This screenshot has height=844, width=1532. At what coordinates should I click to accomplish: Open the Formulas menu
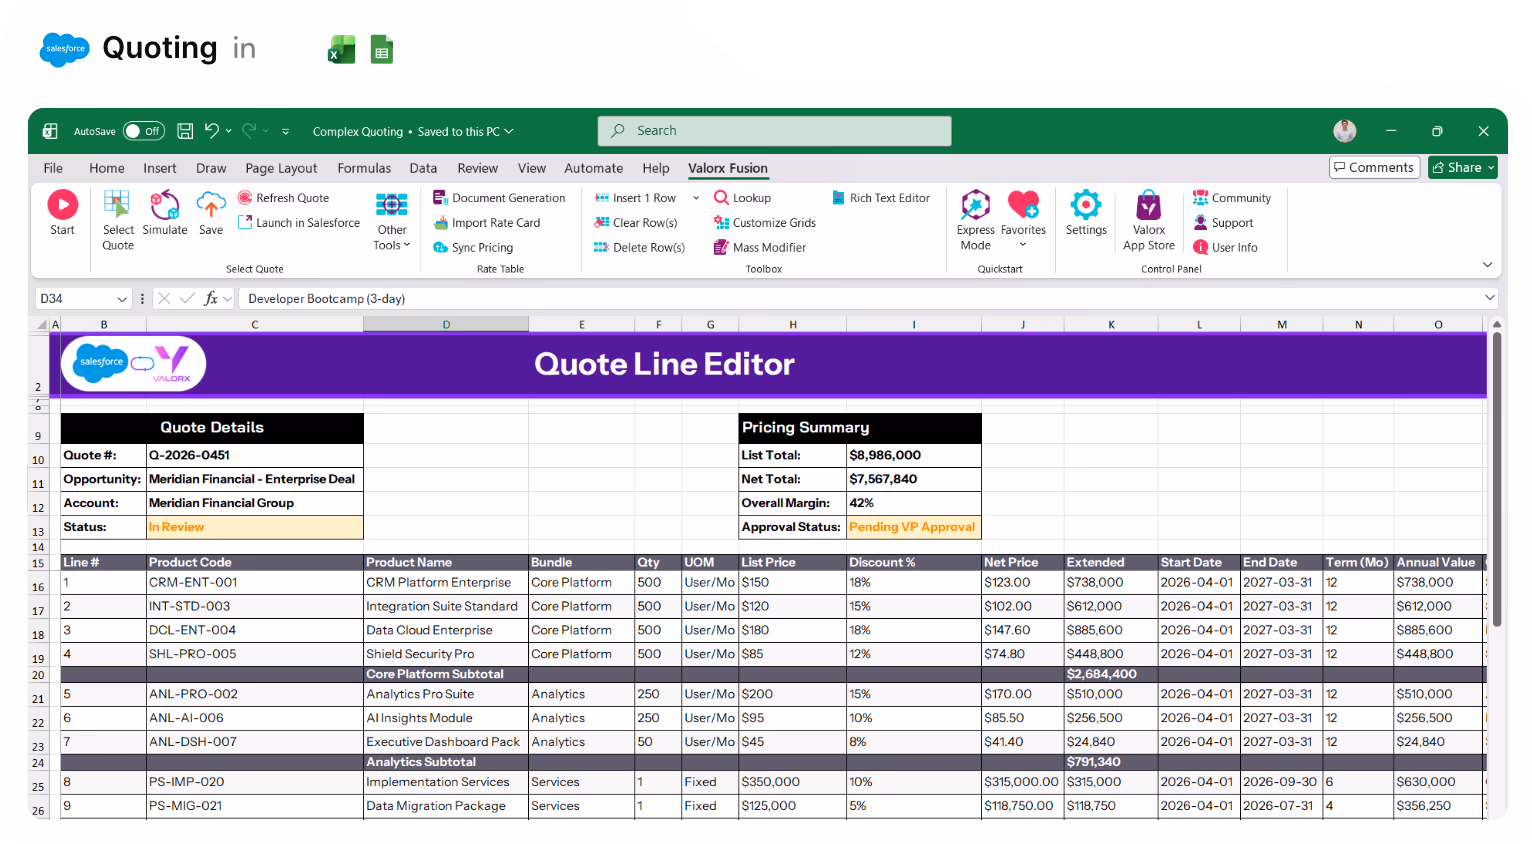[364, 168]
